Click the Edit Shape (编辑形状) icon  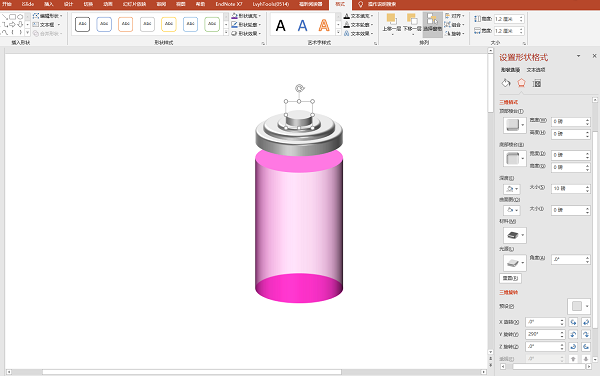coord(36,16)
